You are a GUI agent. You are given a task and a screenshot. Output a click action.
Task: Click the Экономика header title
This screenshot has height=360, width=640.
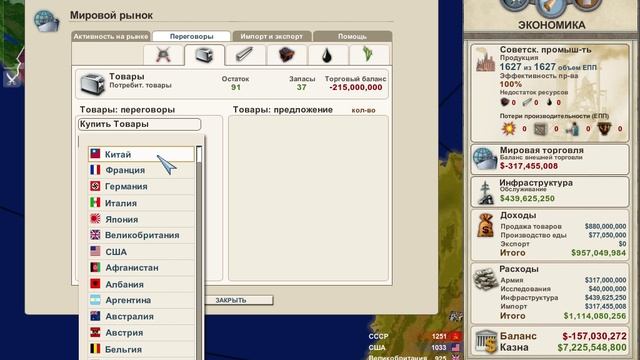pyautogui.click(x=552, y=25)
